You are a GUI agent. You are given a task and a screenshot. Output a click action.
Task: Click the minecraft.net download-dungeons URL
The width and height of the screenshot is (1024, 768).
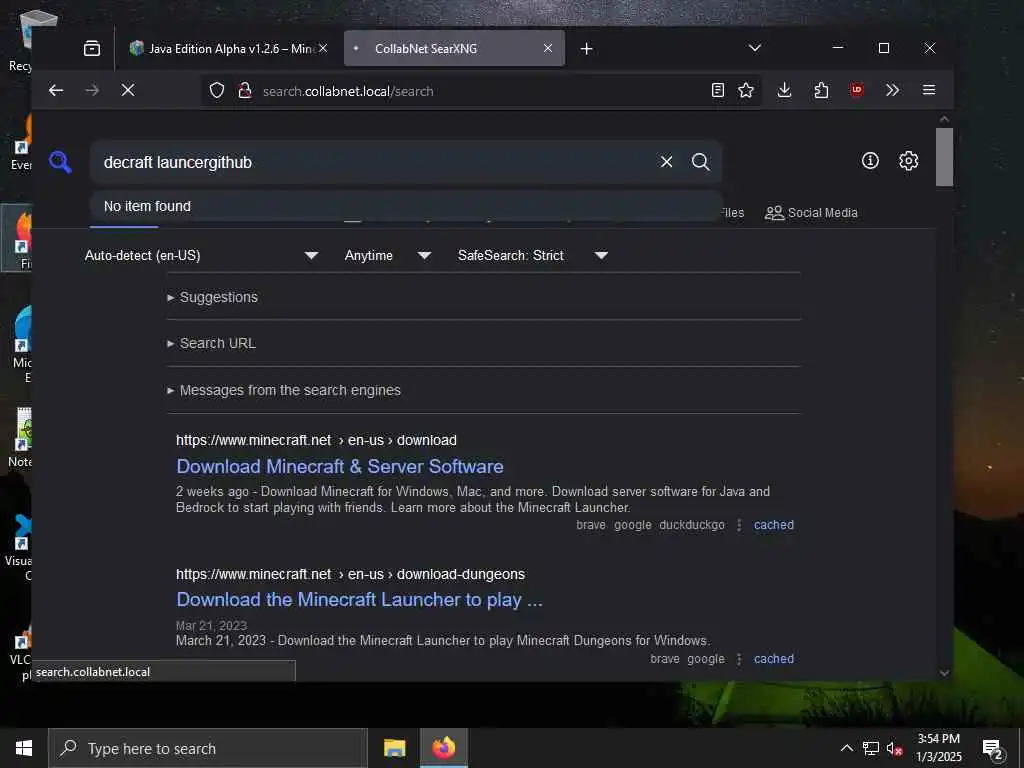coord(350,574)
